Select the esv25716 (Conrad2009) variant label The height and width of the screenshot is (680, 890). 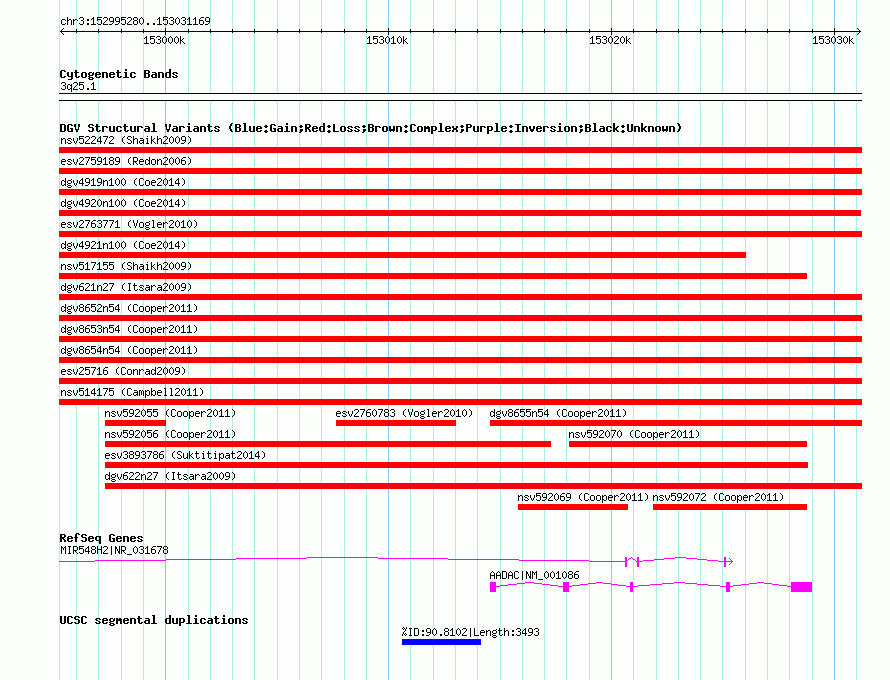[123, 371]
